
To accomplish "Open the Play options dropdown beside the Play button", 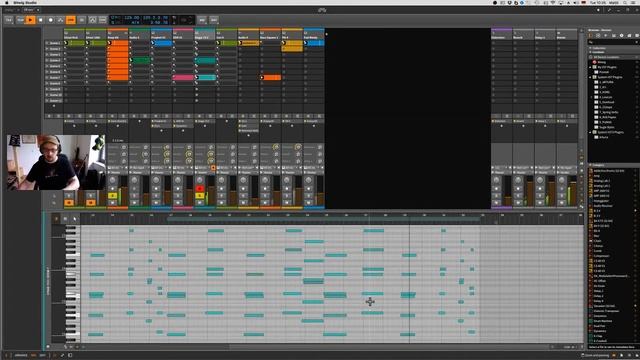I will [20, 20].
